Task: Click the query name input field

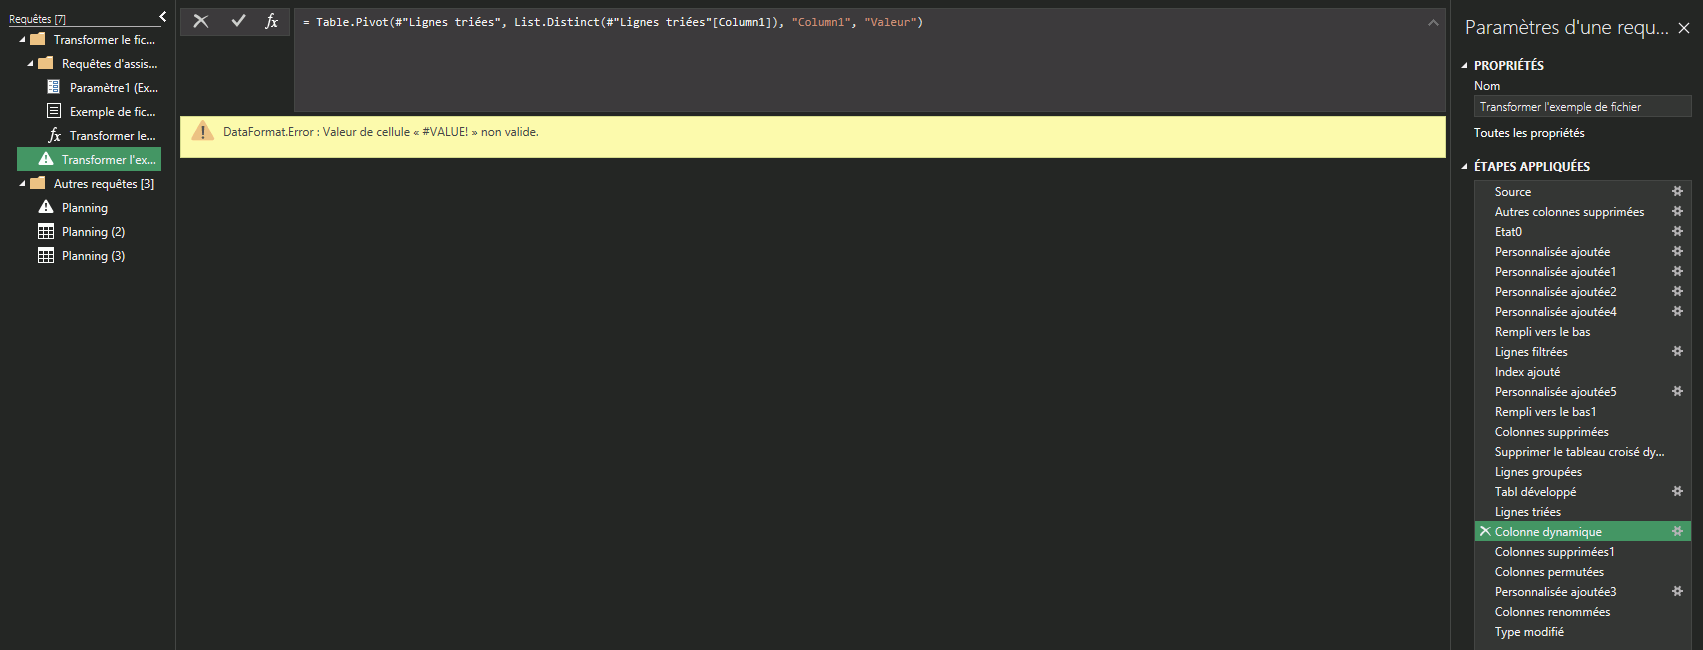Action: point(1582,107)
